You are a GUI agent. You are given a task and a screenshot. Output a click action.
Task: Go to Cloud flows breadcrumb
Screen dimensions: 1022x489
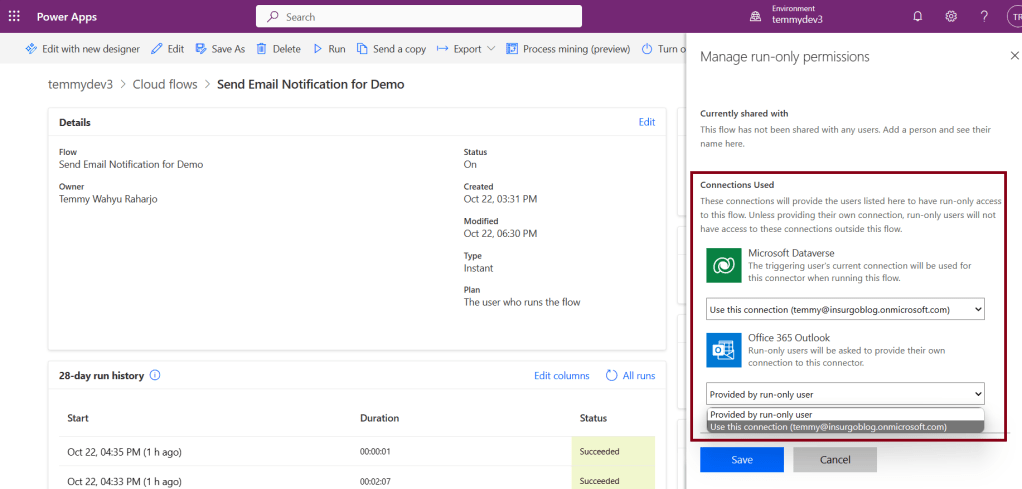(165, 84)
